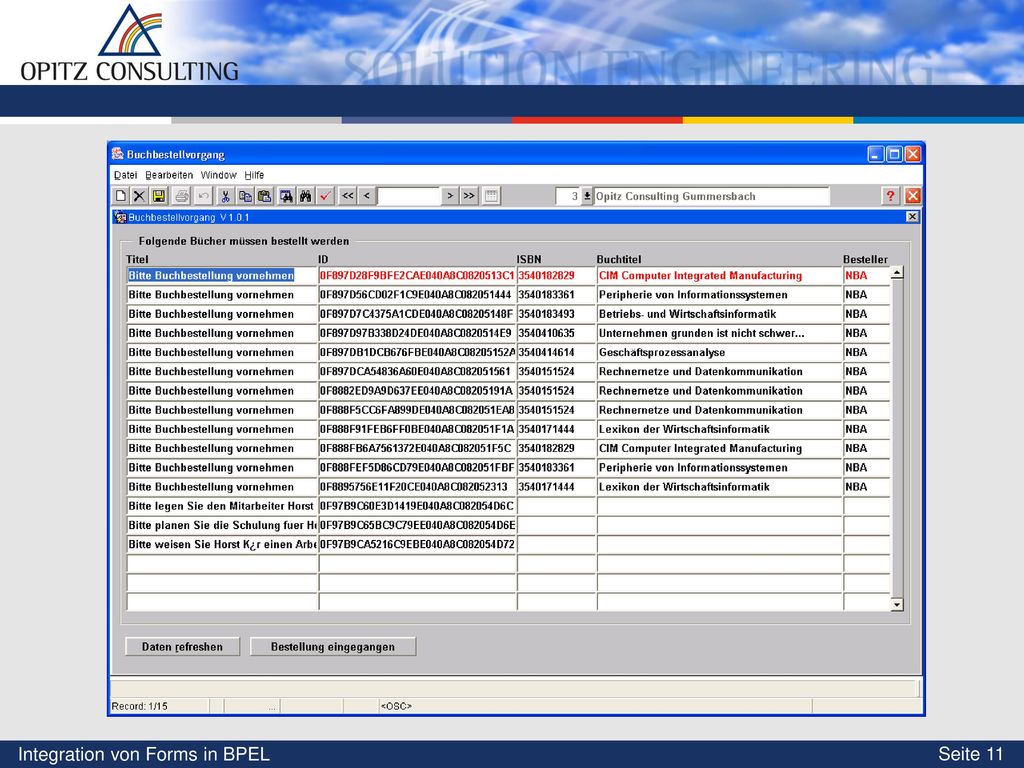Click the new record toolbar icon
The image size is (1024, 768).
pyautogui.click(x=121, y=196)
